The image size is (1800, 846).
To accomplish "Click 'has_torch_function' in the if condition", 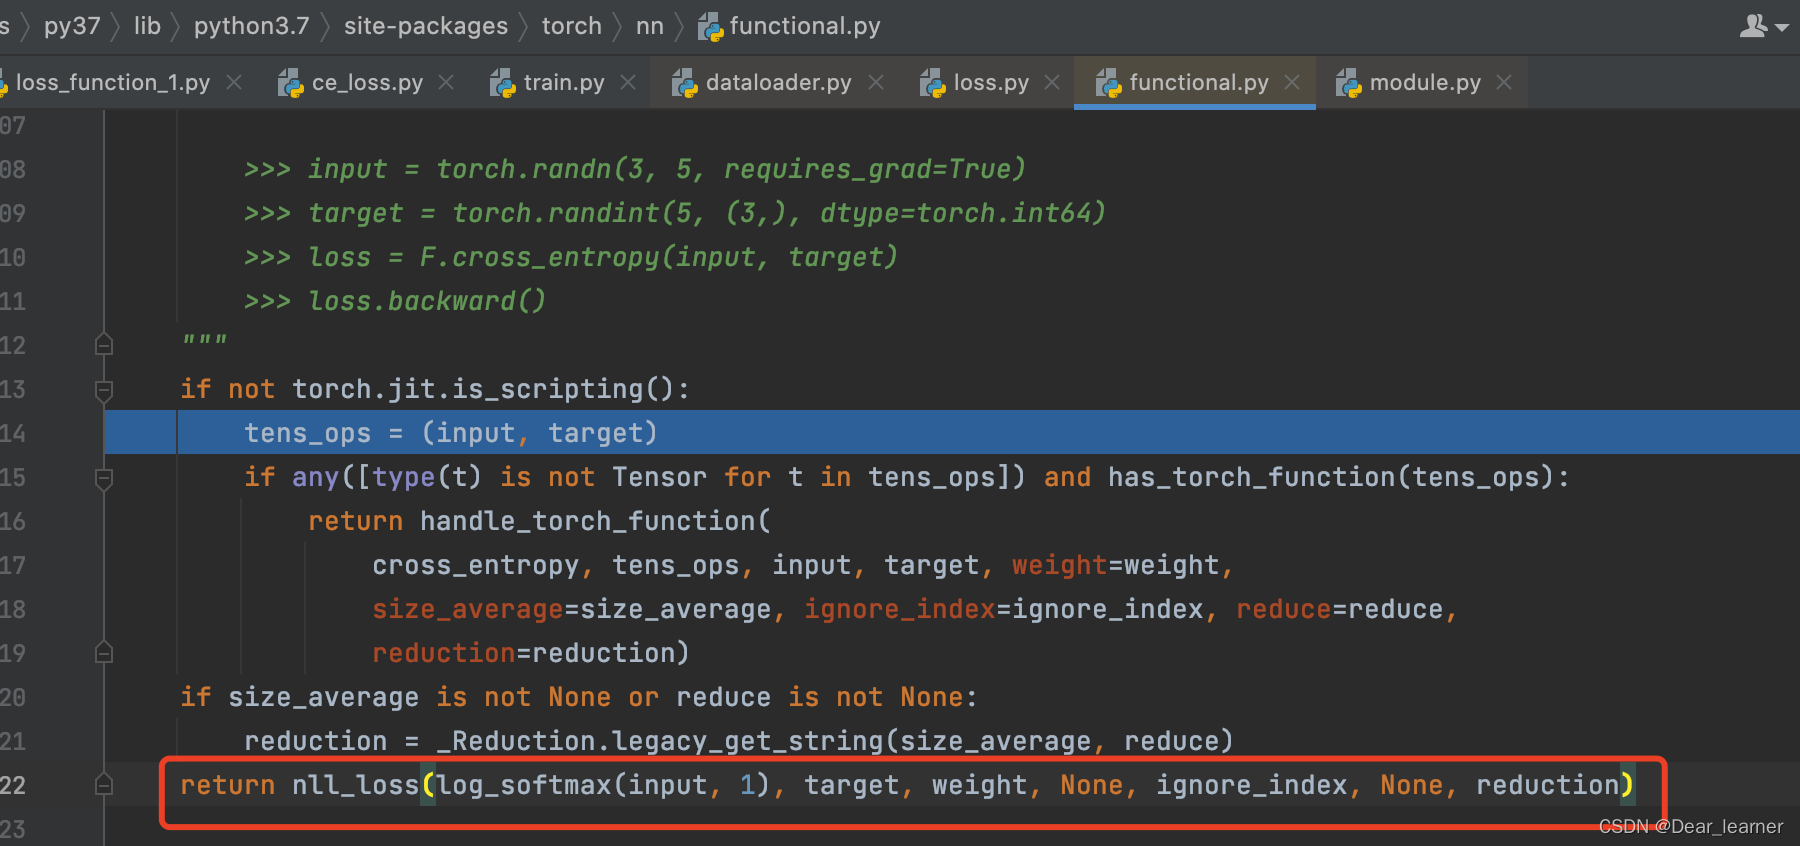I will tap(1252, 477).
